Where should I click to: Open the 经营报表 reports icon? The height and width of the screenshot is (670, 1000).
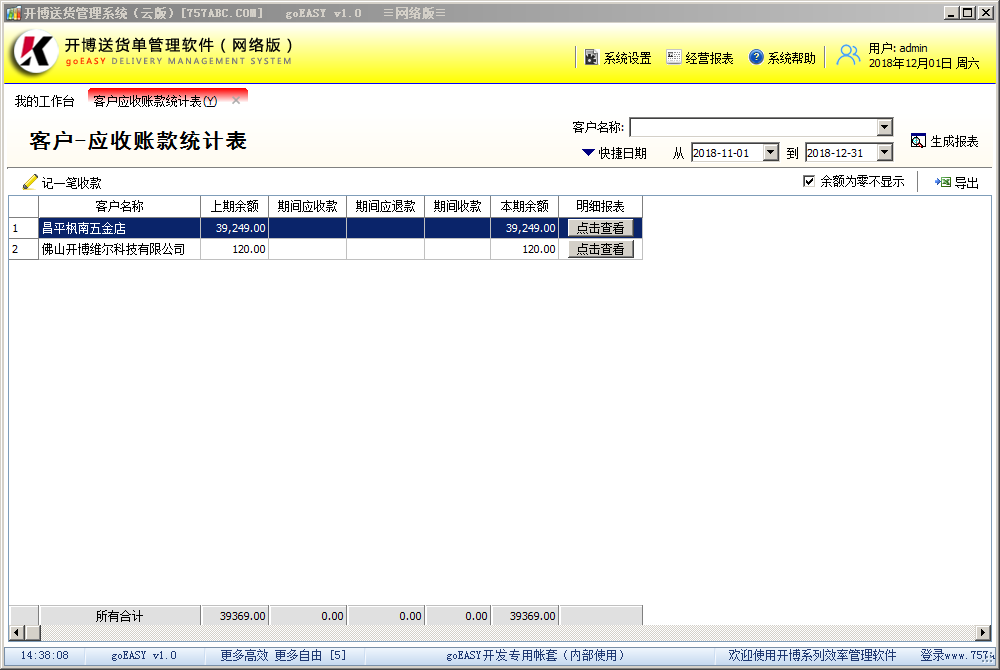pos(674,58)
